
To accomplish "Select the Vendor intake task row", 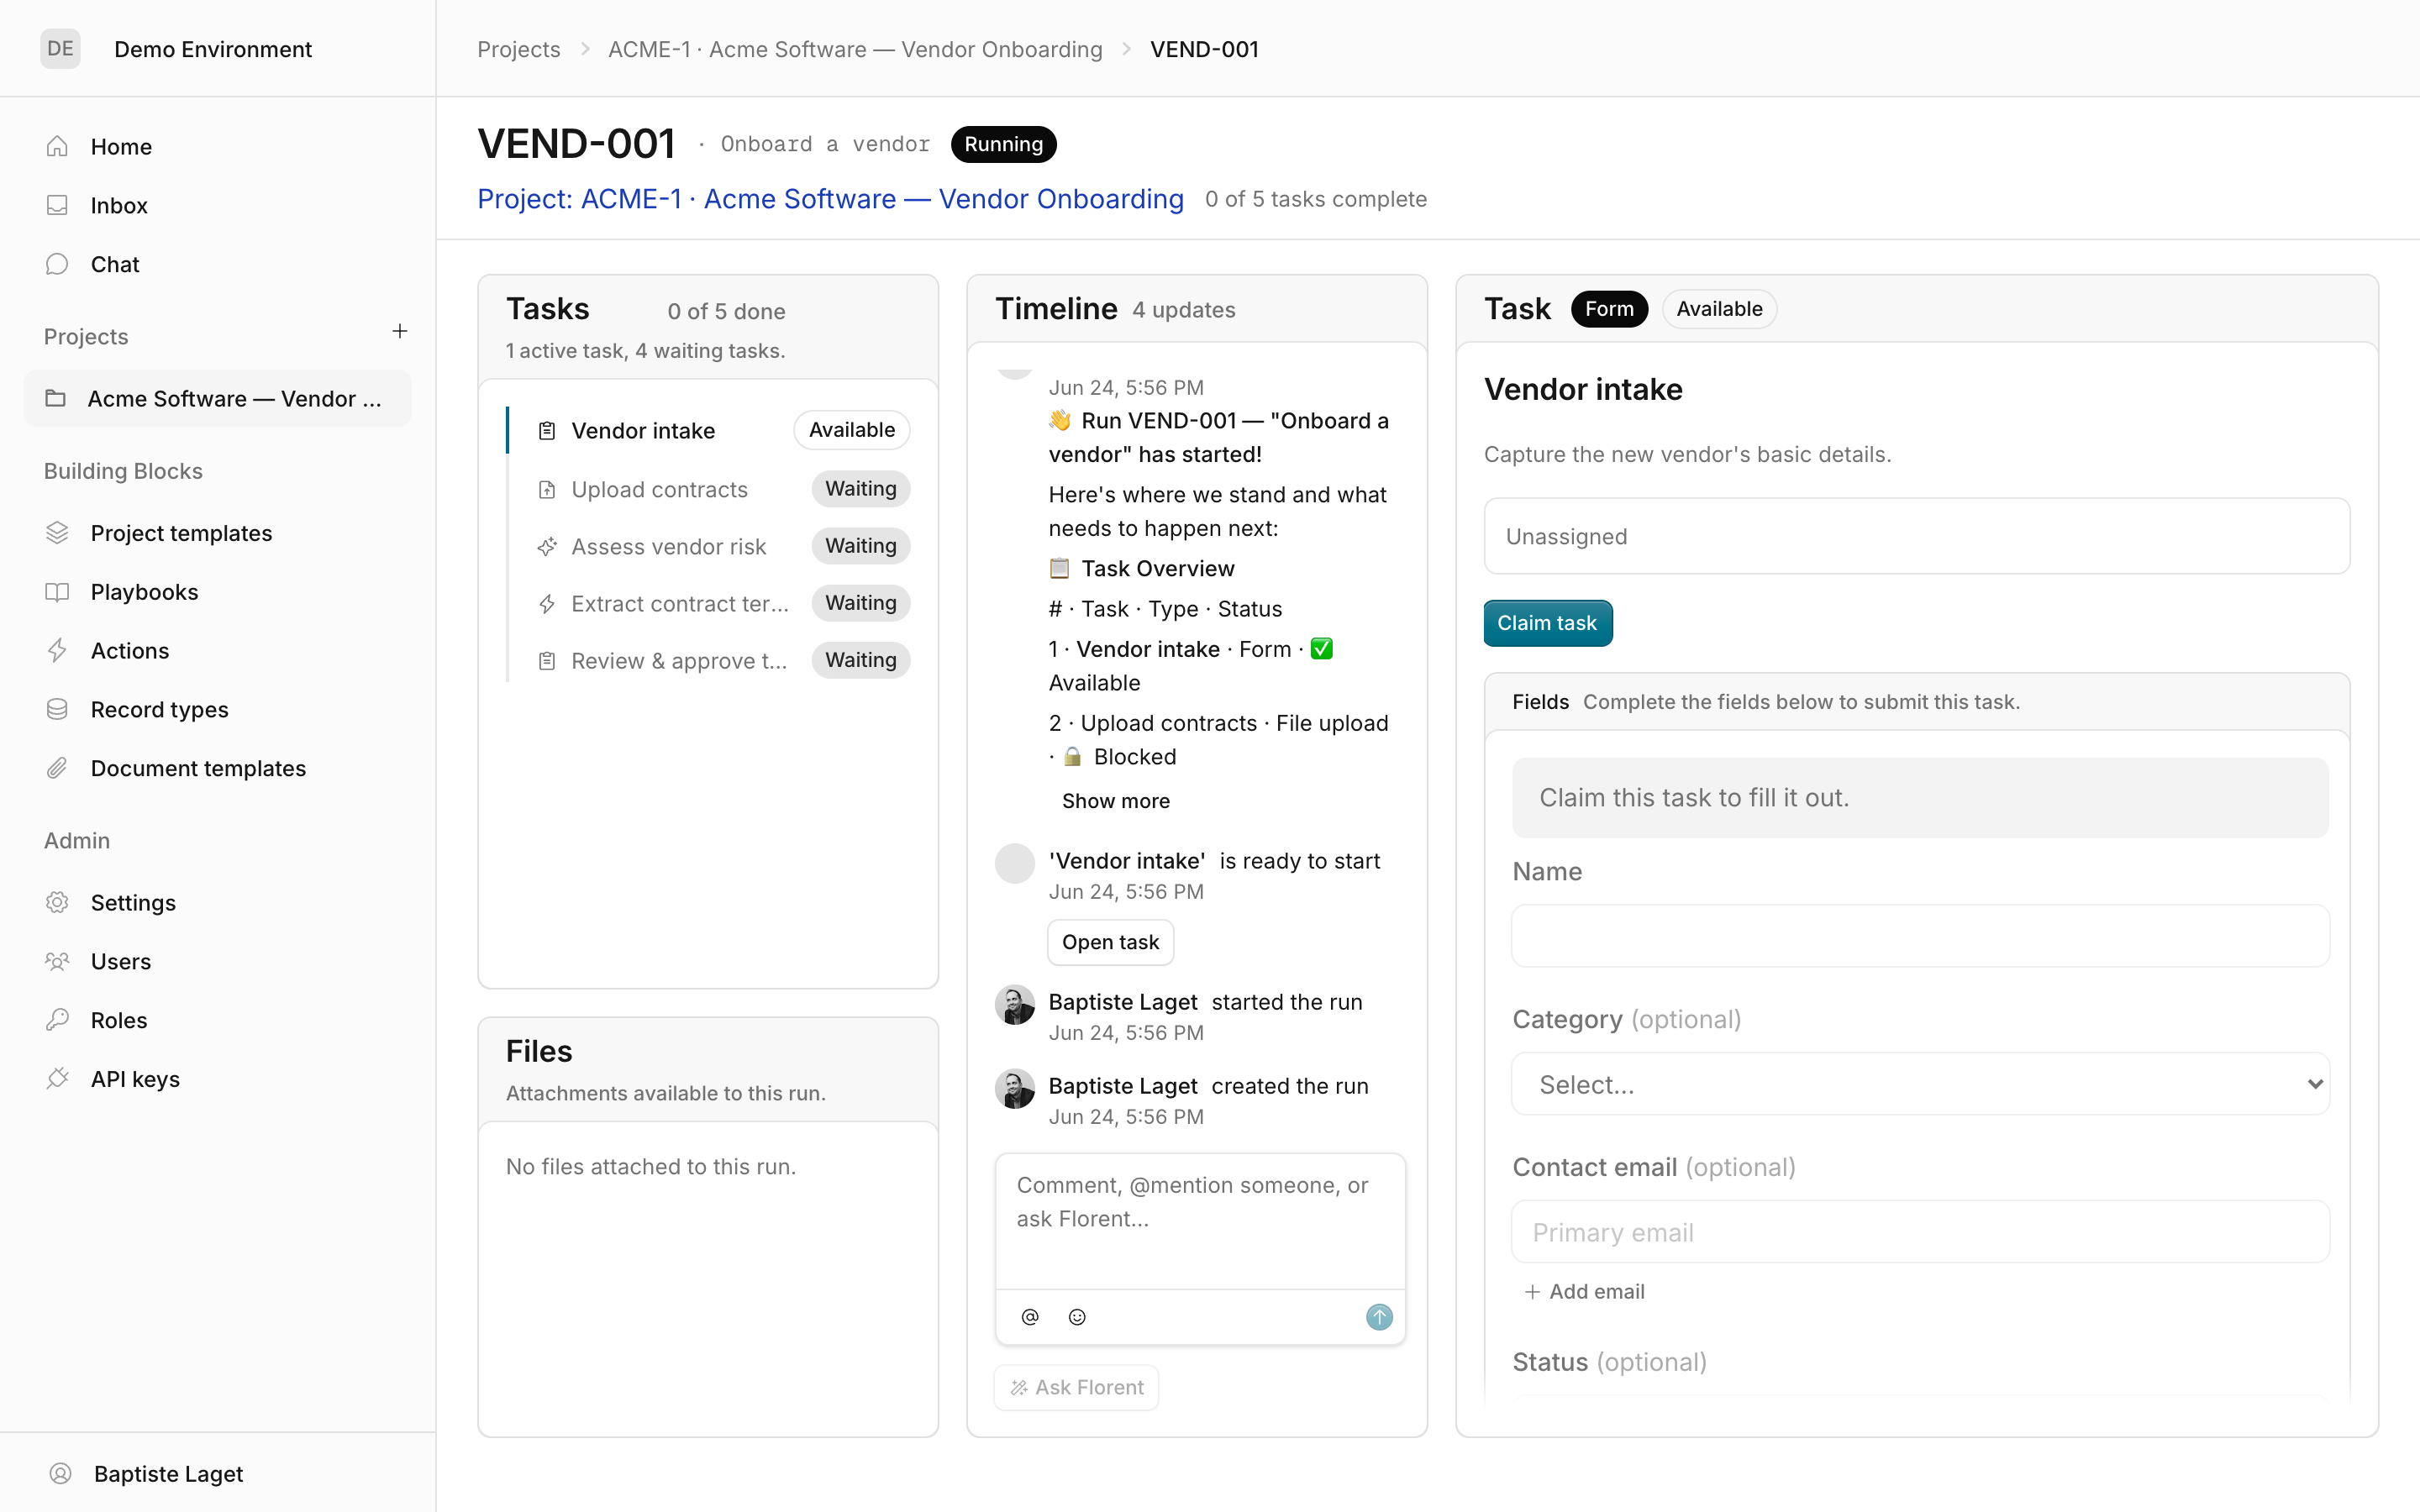I will pyautogui.click(x=709, y=431).
